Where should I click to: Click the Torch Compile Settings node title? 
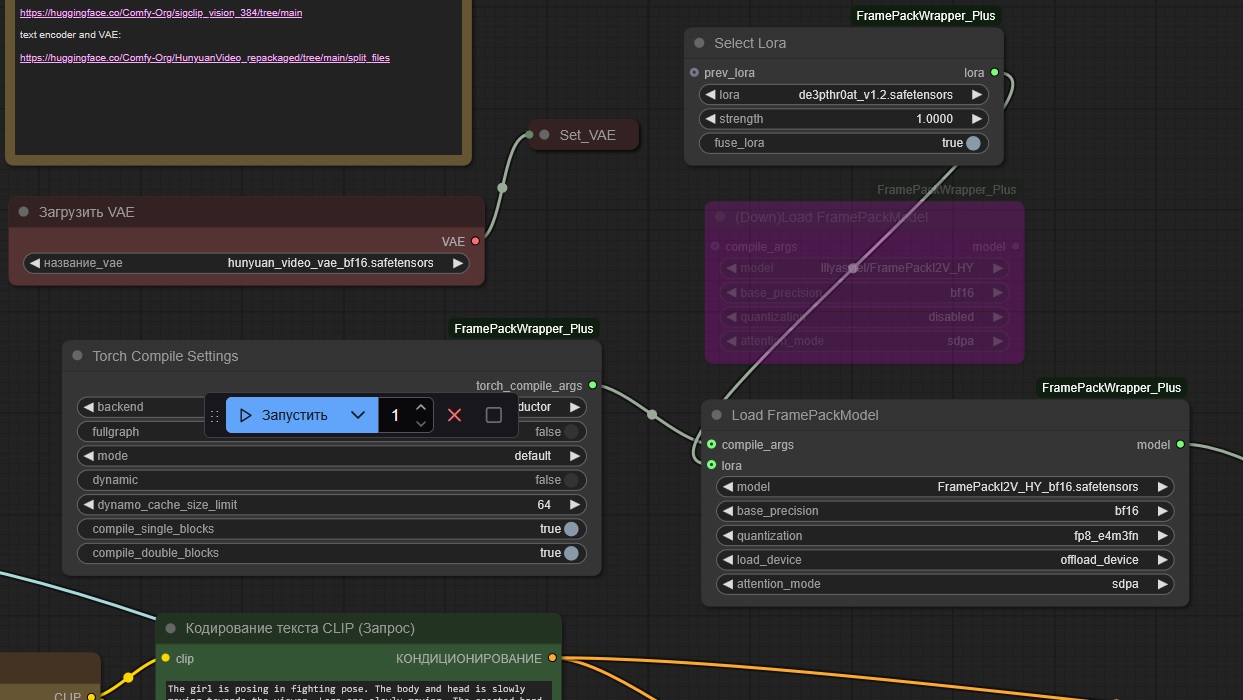165,356
